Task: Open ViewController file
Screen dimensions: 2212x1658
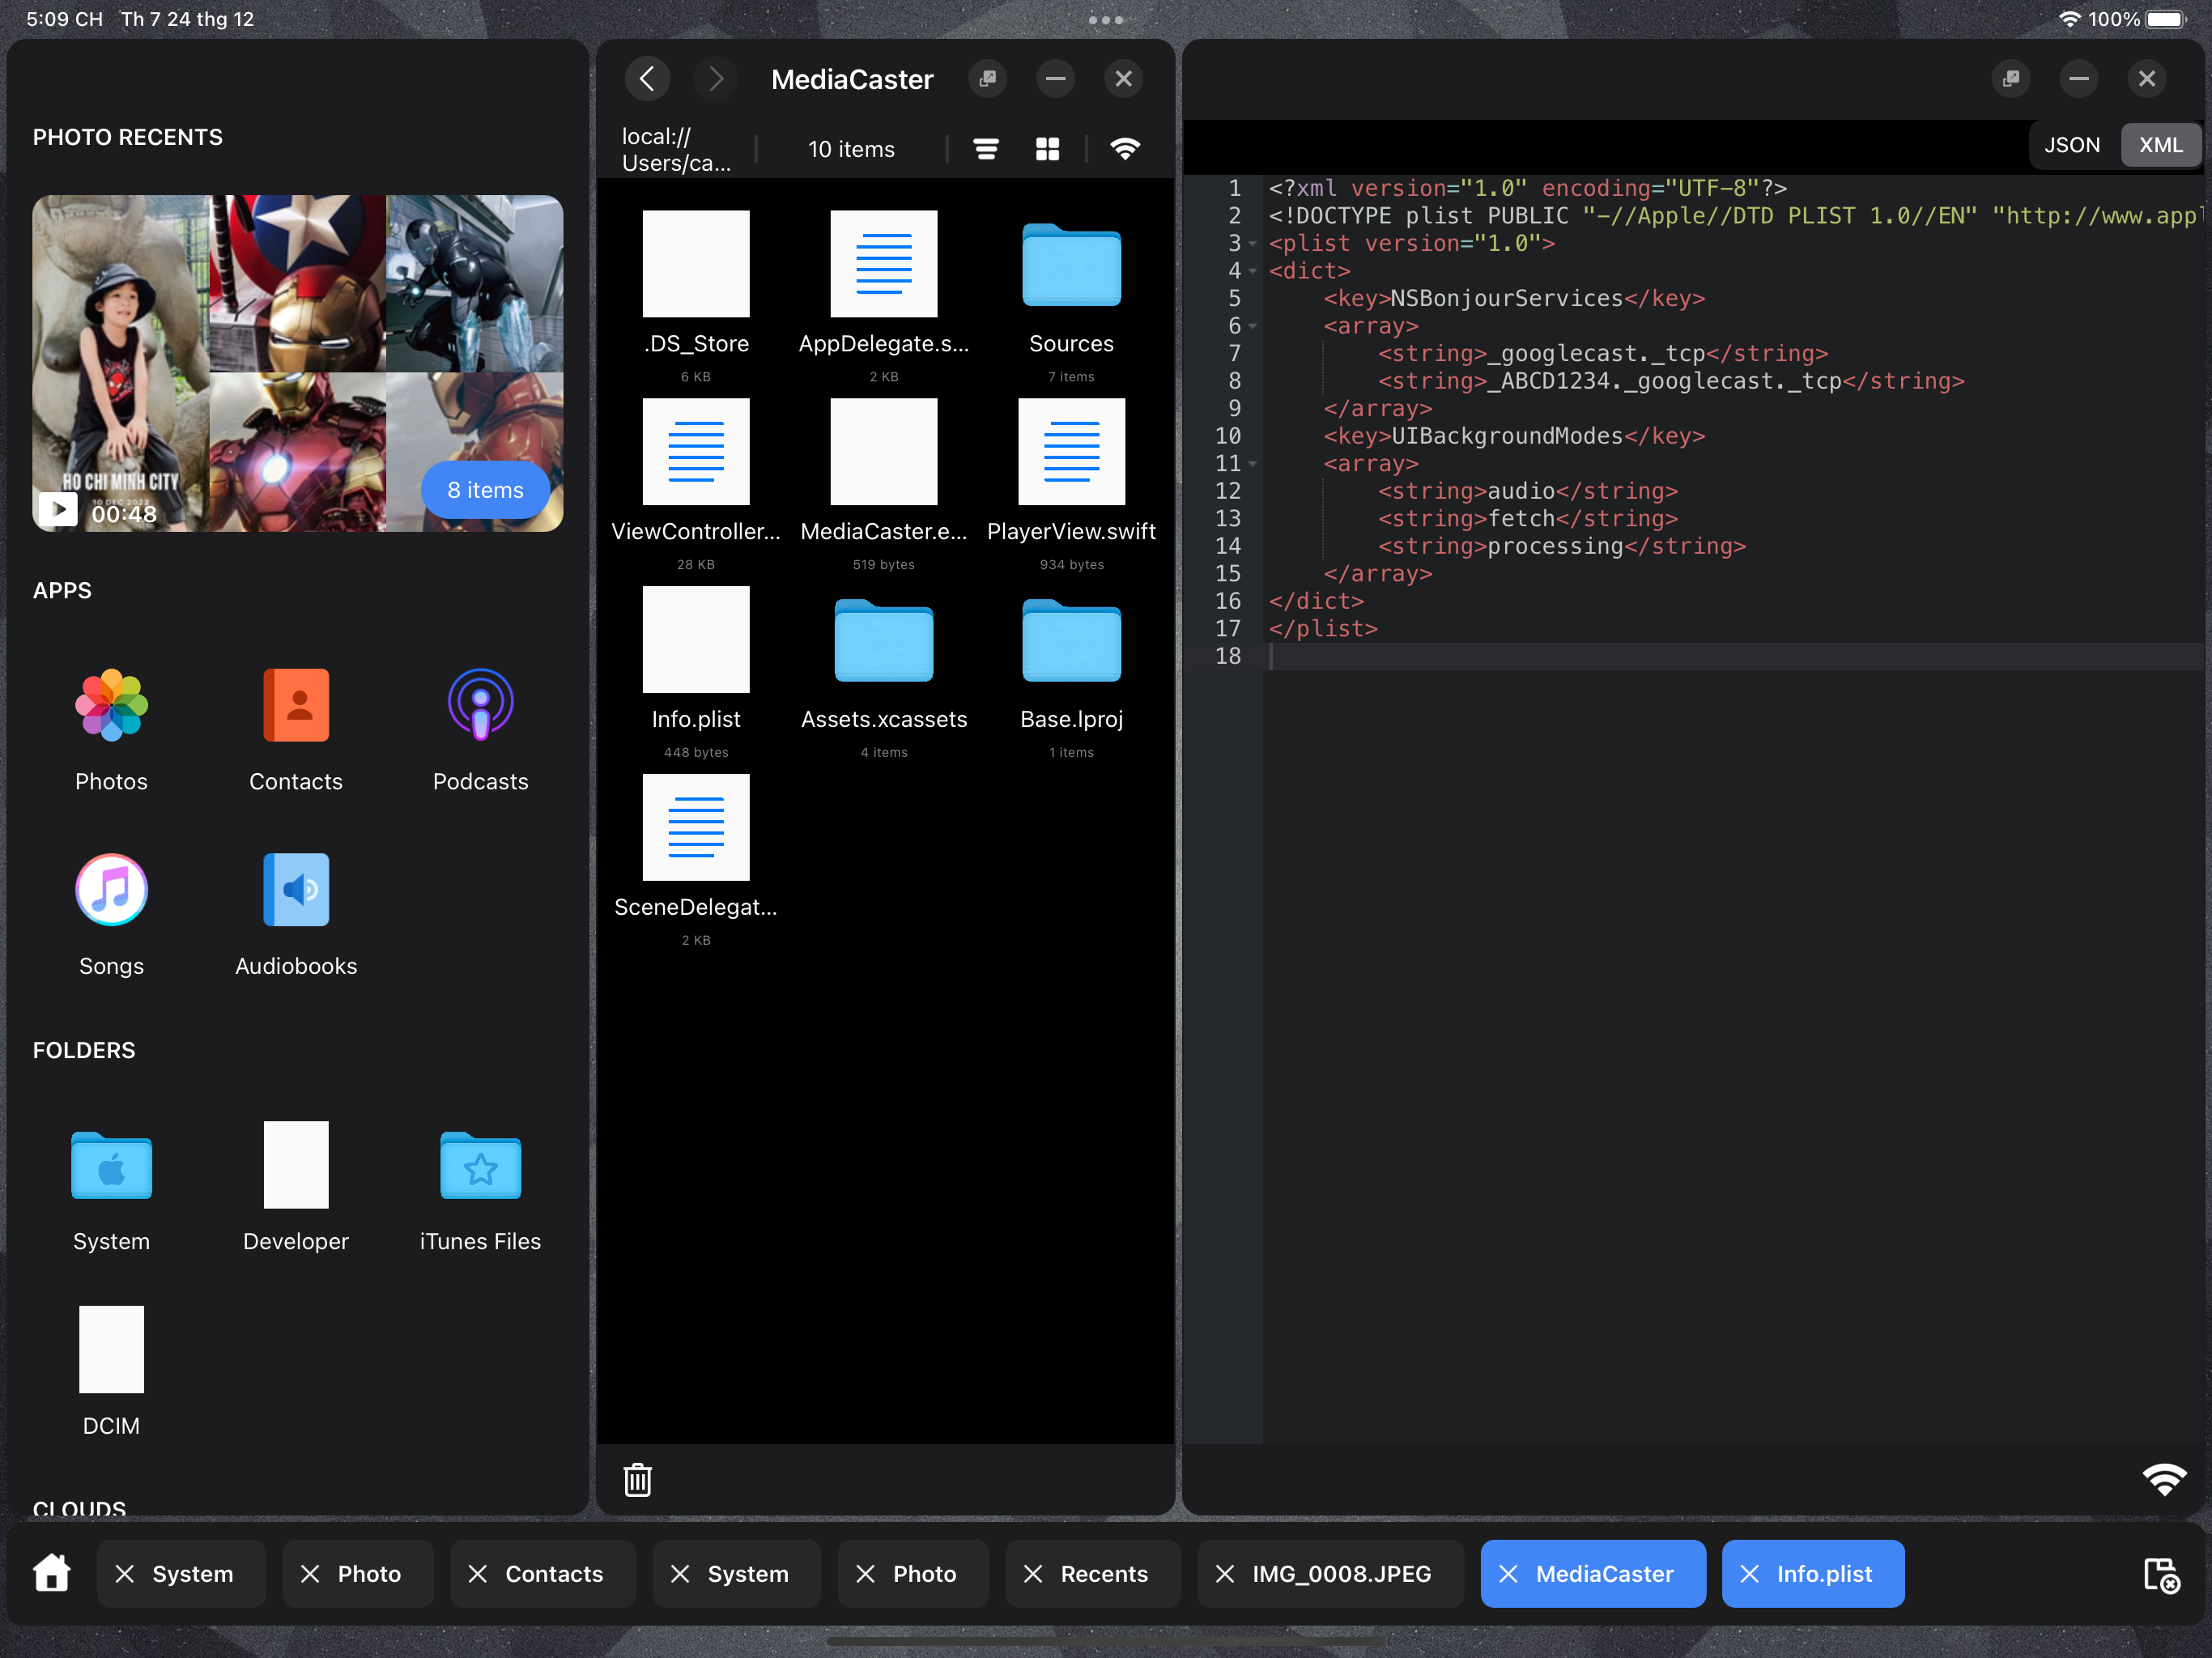Action: (696, 485)
